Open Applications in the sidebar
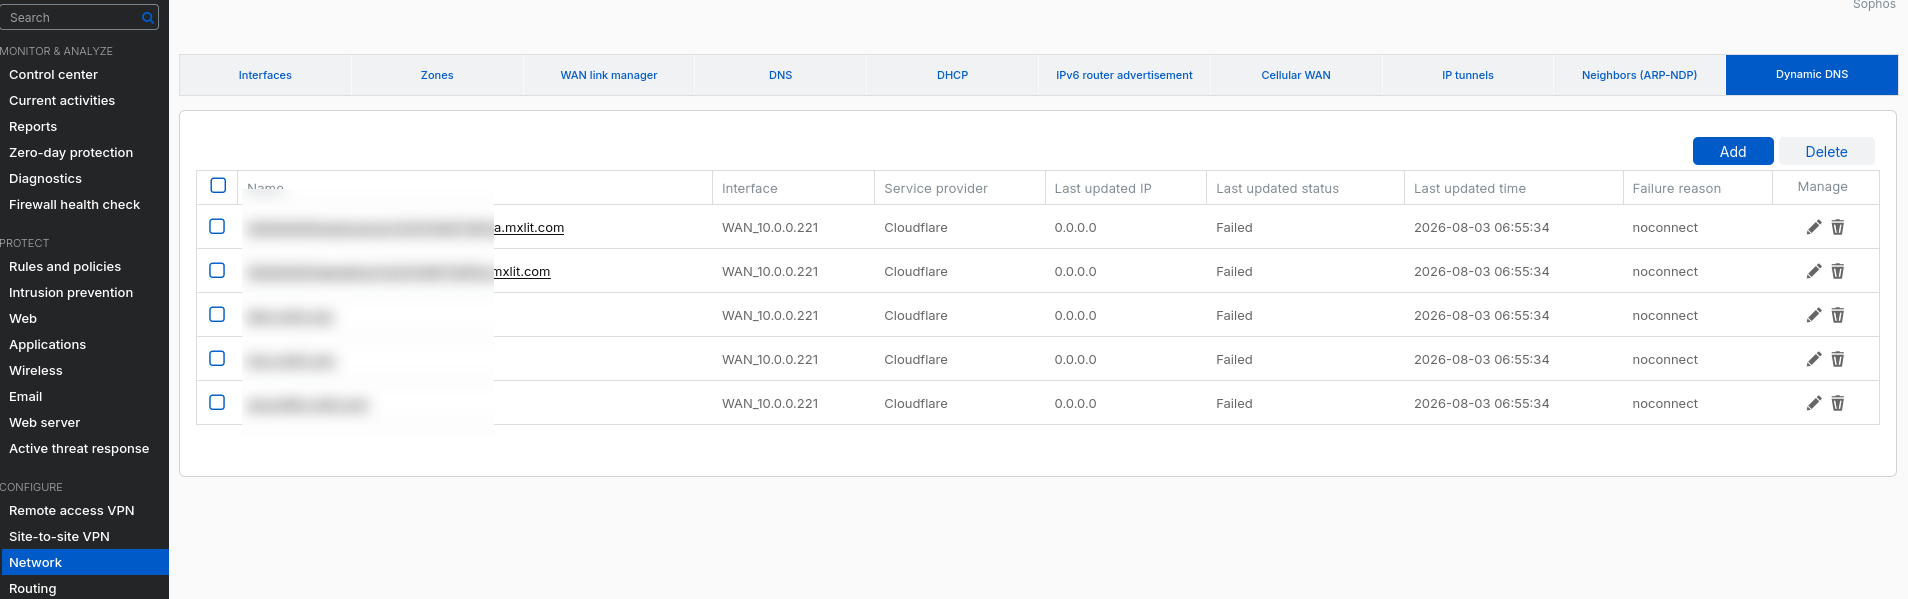Screen dimensions: 1908x599 click(47, 345)
